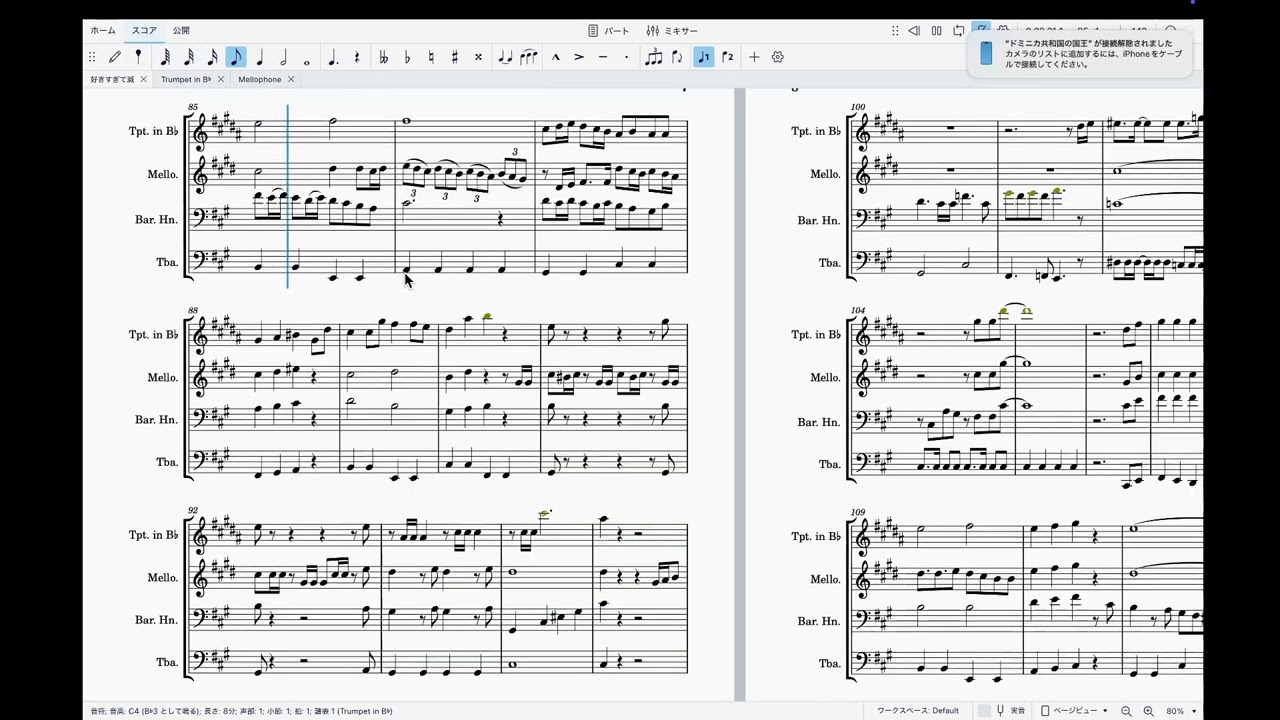
Task: Zoom out the score view
Action: (x=1126, y=711)
